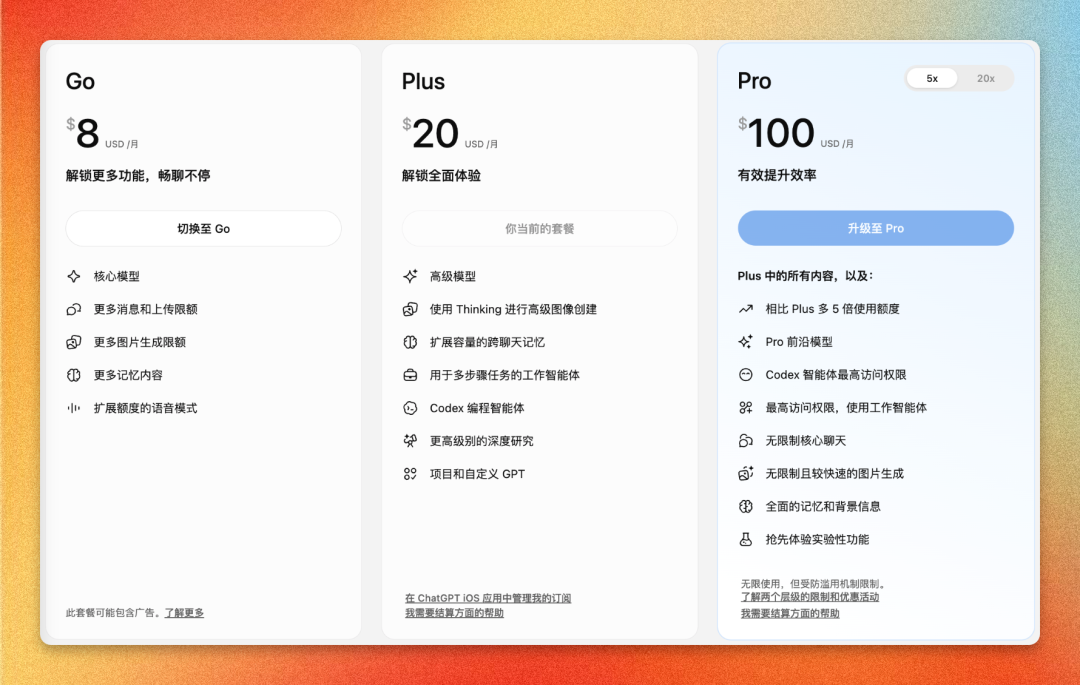Click the Codex icon beside Codex 编程智能体
The image size is (1080, 685).
point(410,408)
